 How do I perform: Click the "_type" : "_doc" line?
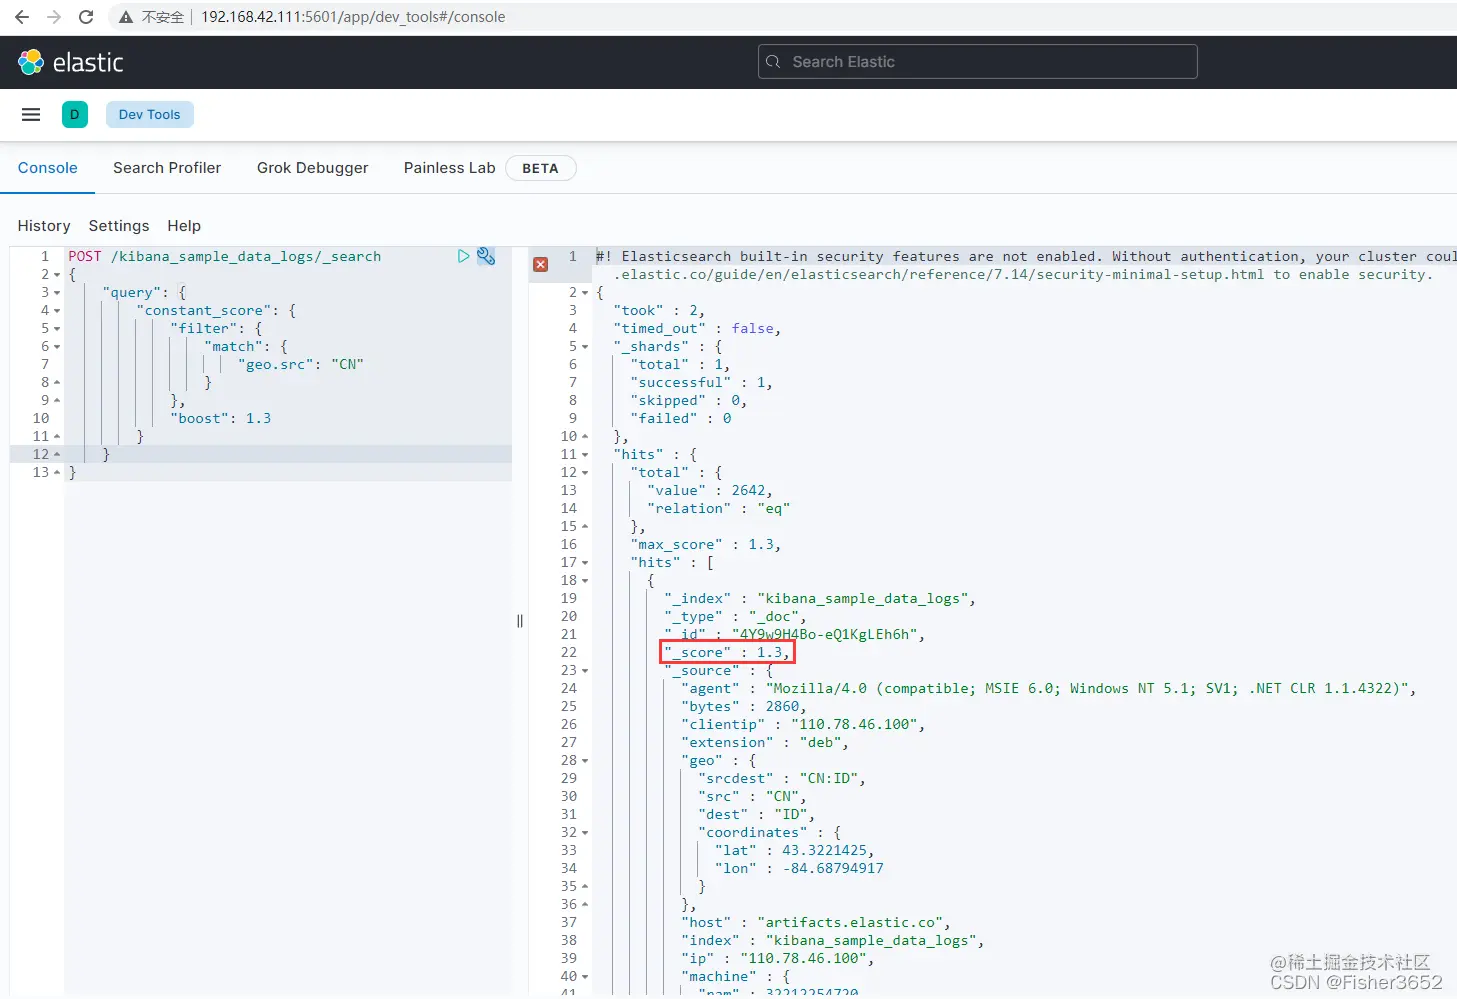pyautogui.click(x=735, y=616)
